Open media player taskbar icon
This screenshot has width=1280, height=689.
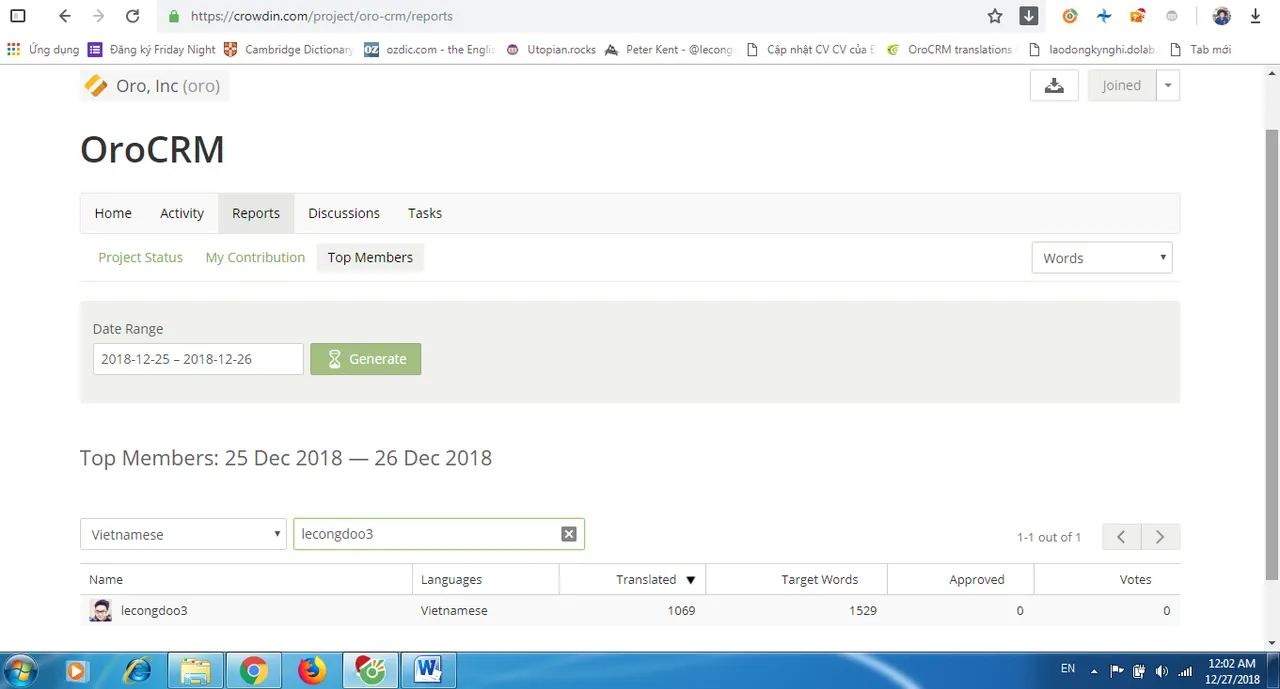pos(78,670)
